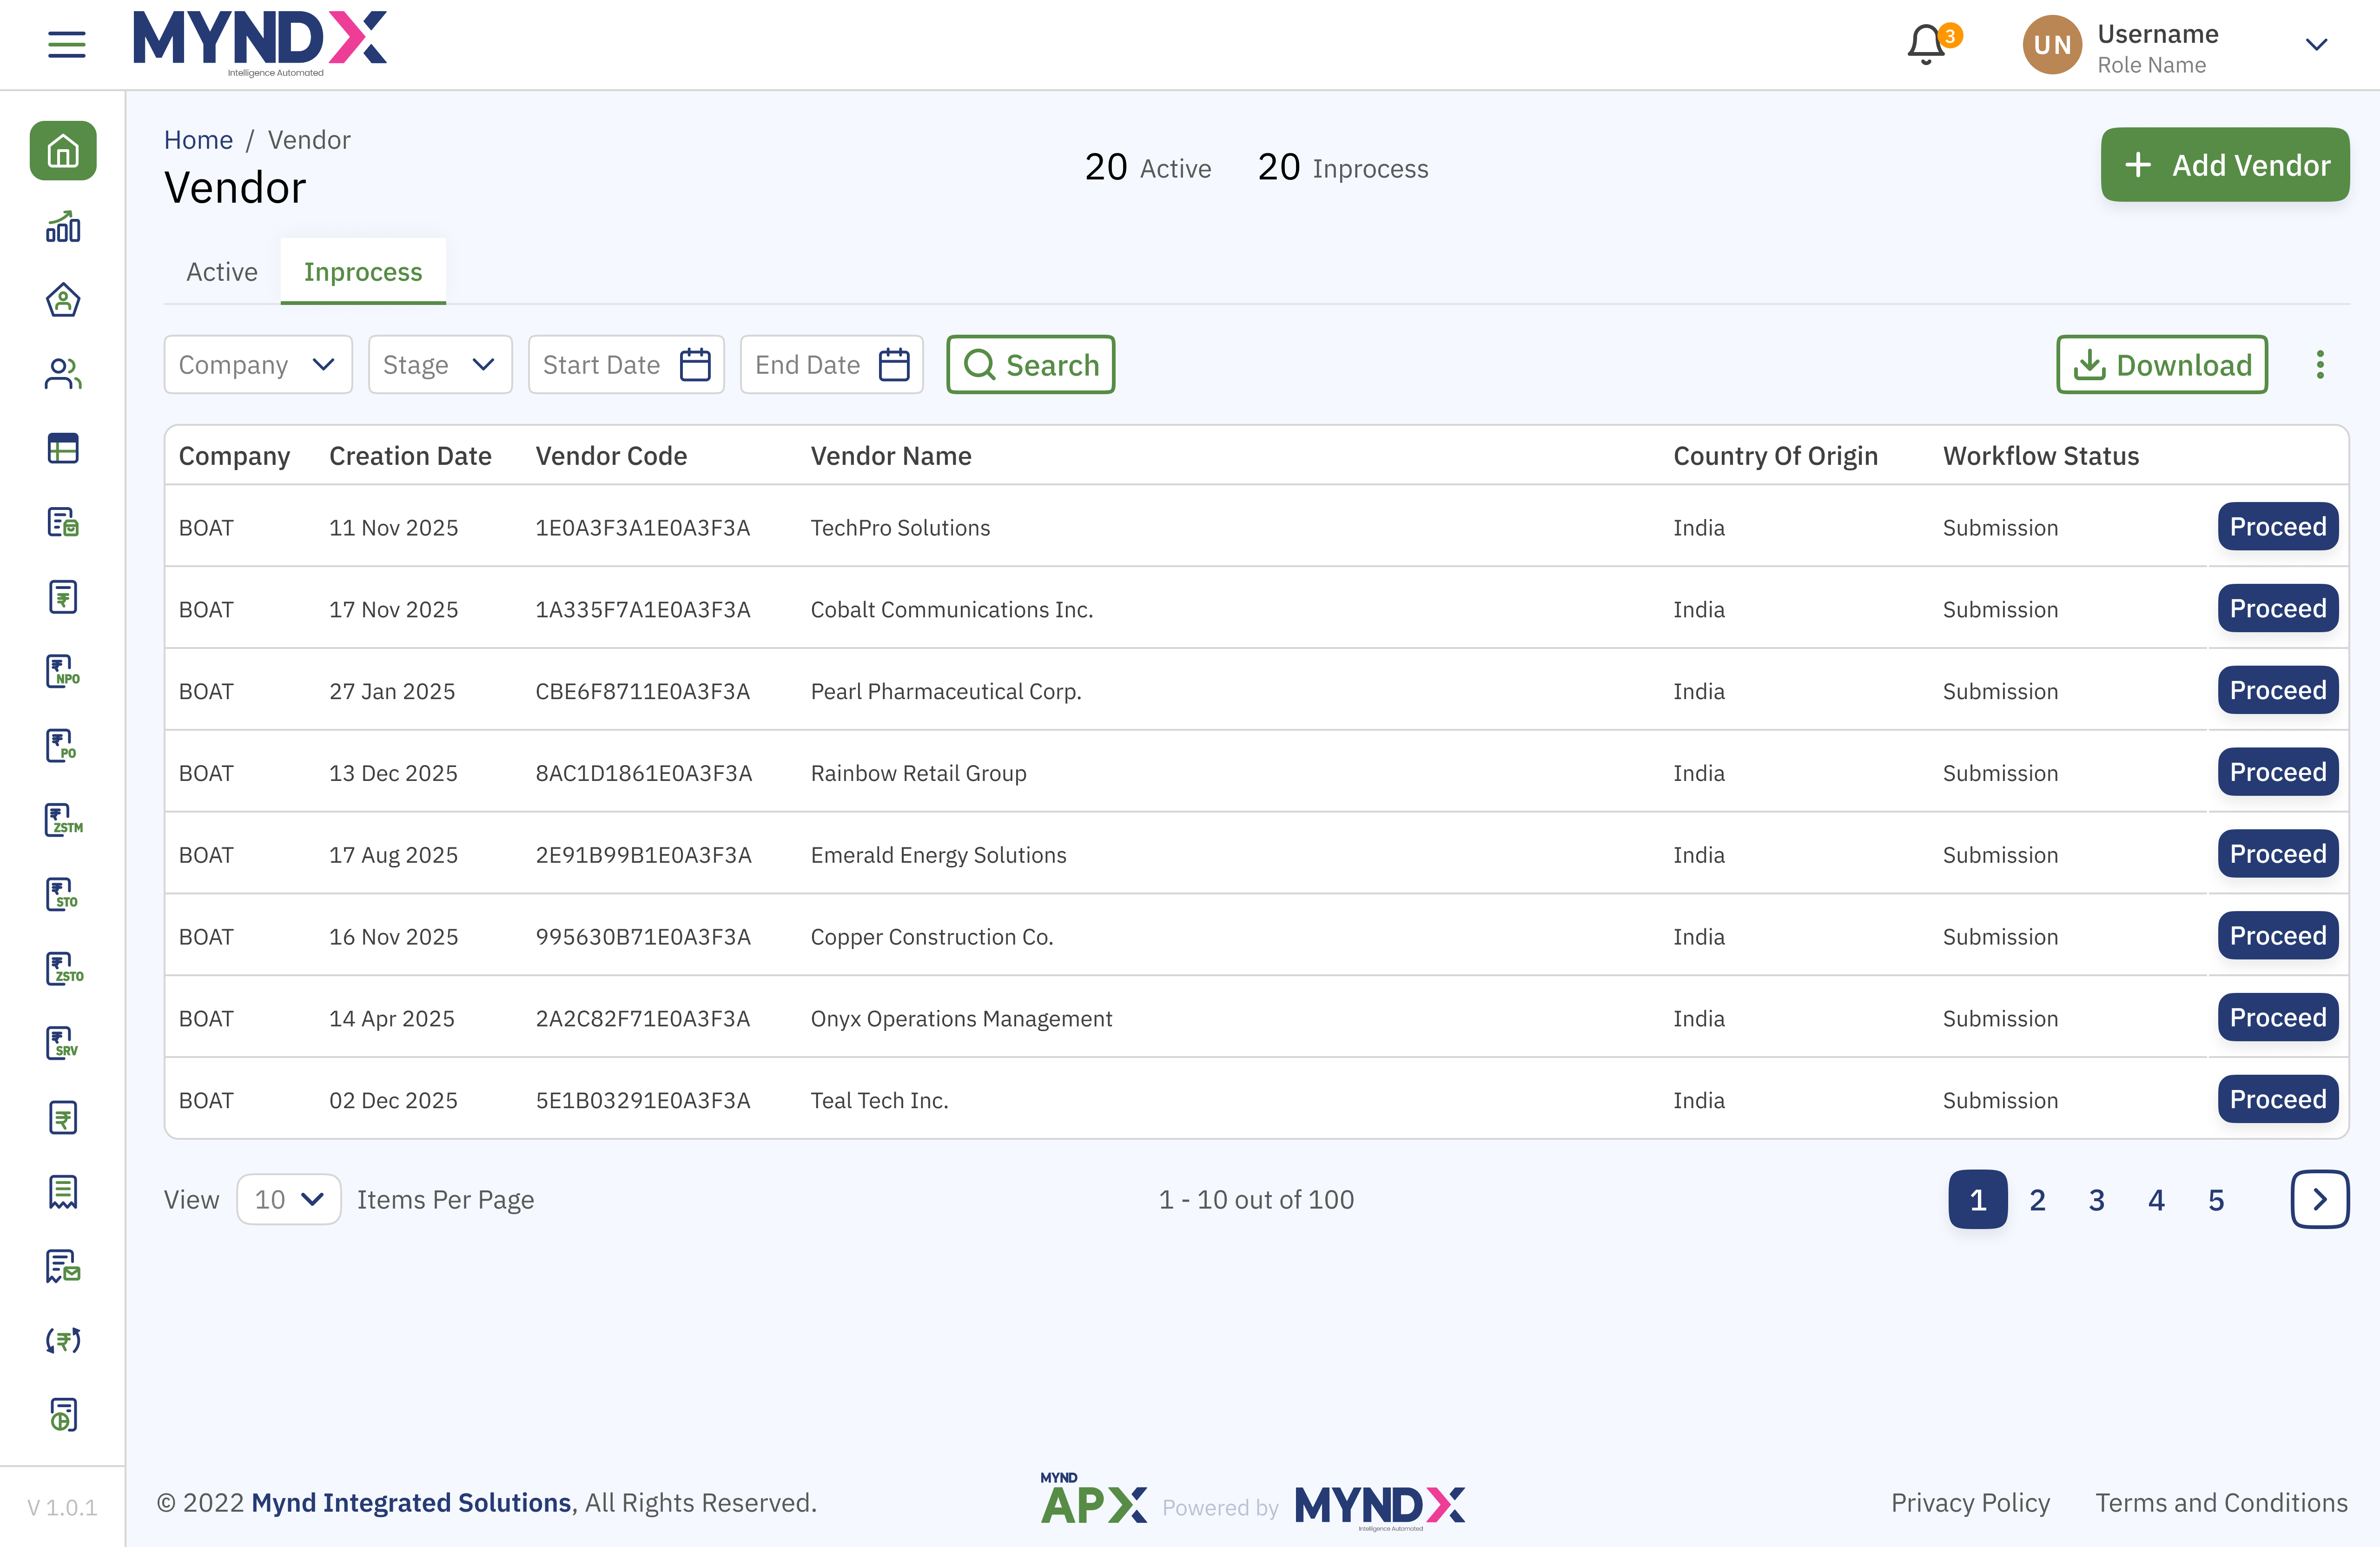Click the Add Vendor button
Viewport: 2380px width, 1547px height.
pyautogui.click(x=2226, y=164)
